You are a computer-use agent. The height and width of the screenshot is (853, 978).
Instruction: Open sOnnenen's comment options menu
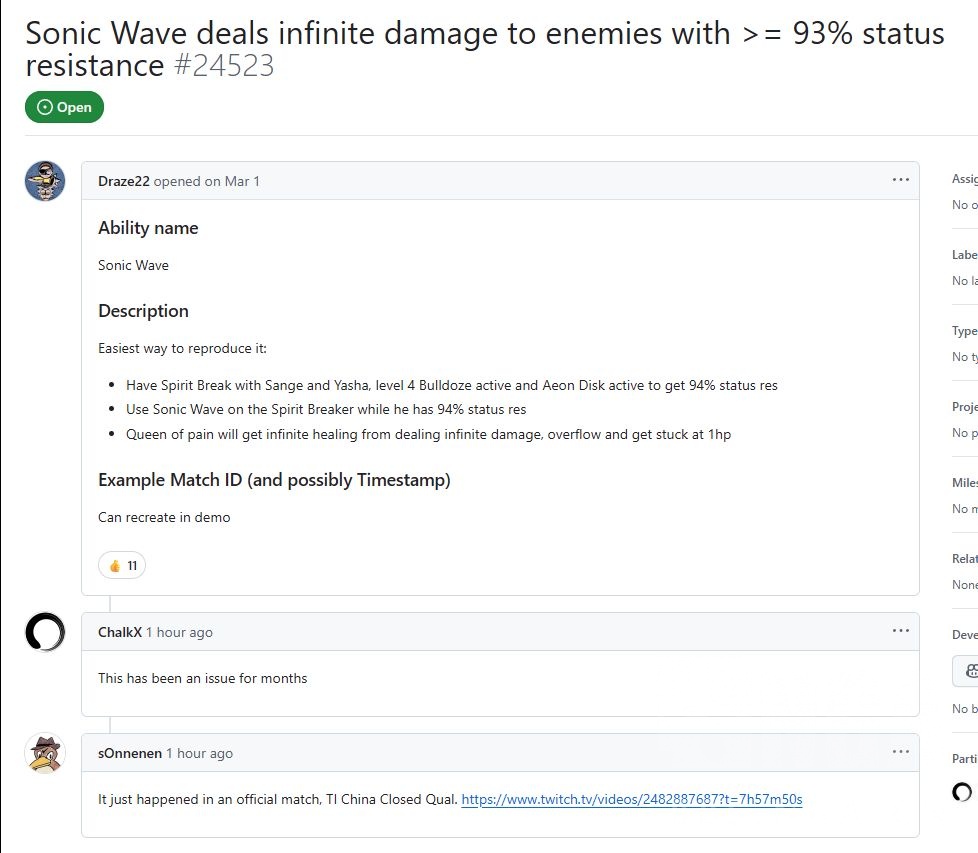(x=901, y=752)
